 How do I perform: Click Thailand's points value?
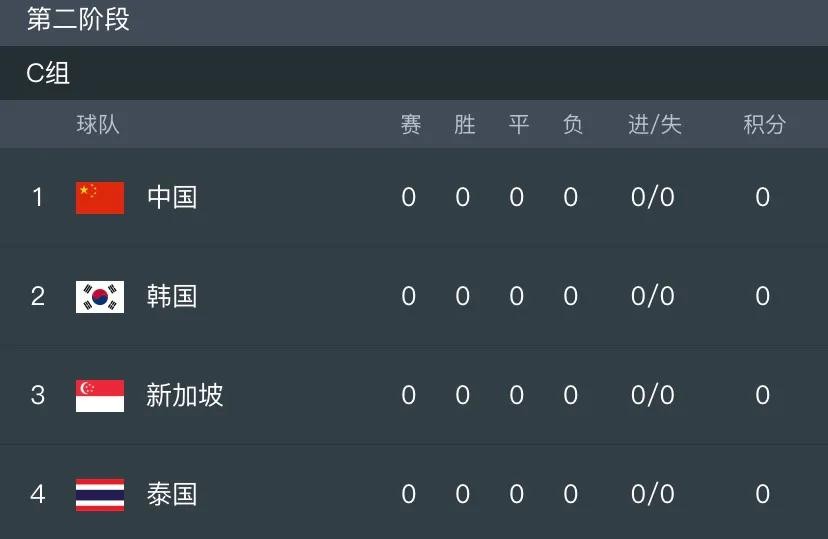[x=763, y=494]
